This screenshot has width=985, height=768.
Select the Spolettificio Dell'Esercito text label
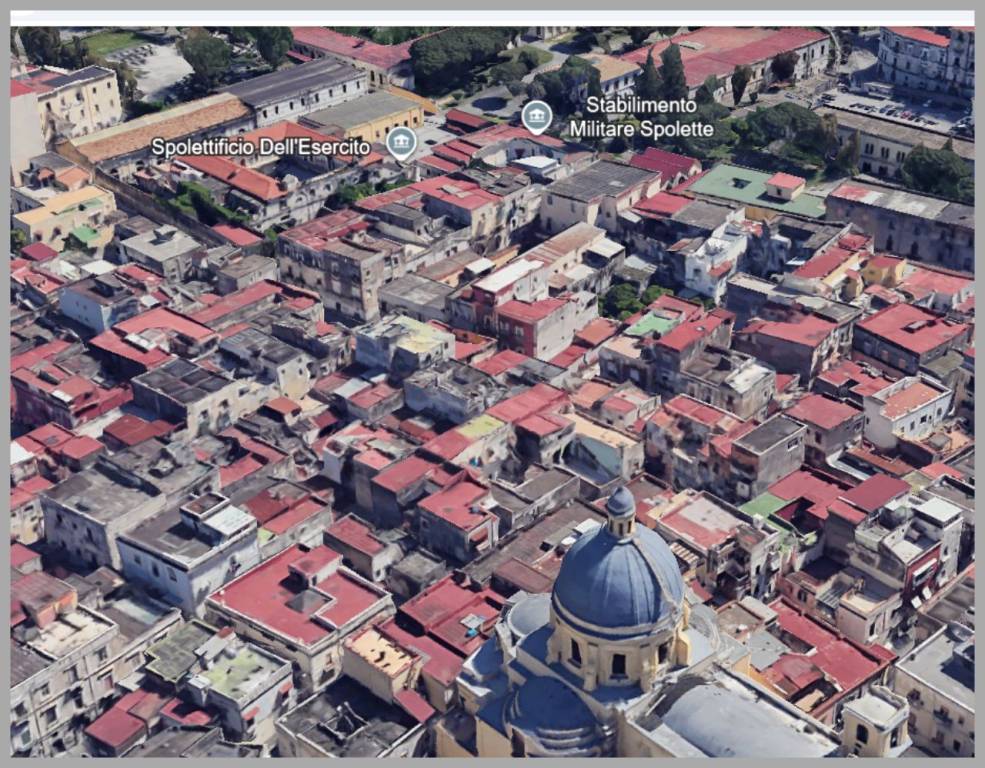tap(261, 147)
